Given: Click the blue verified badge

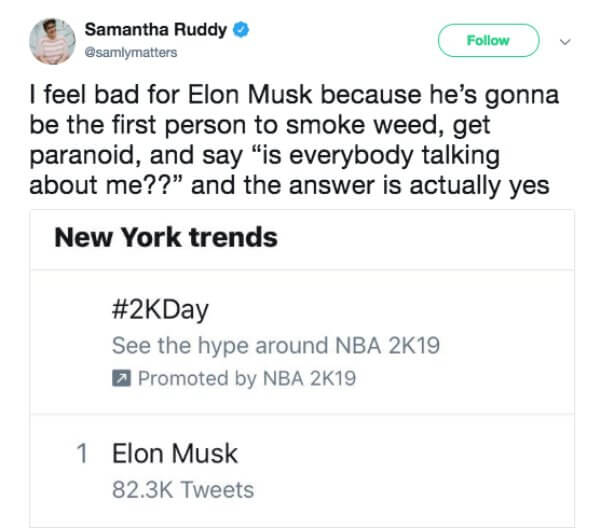Looking at the screenshot, I should [239, 31].
